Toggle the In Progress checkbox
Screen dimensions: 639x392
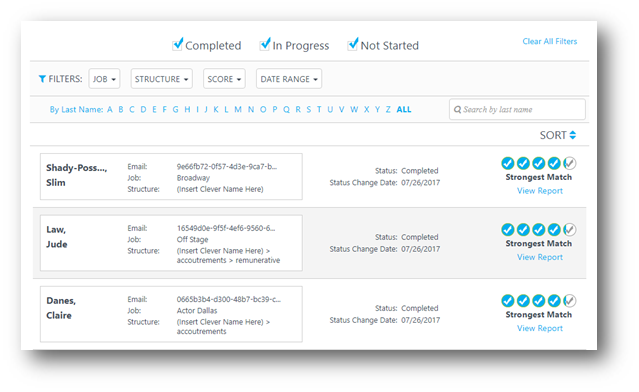click(x=265, y=44)
